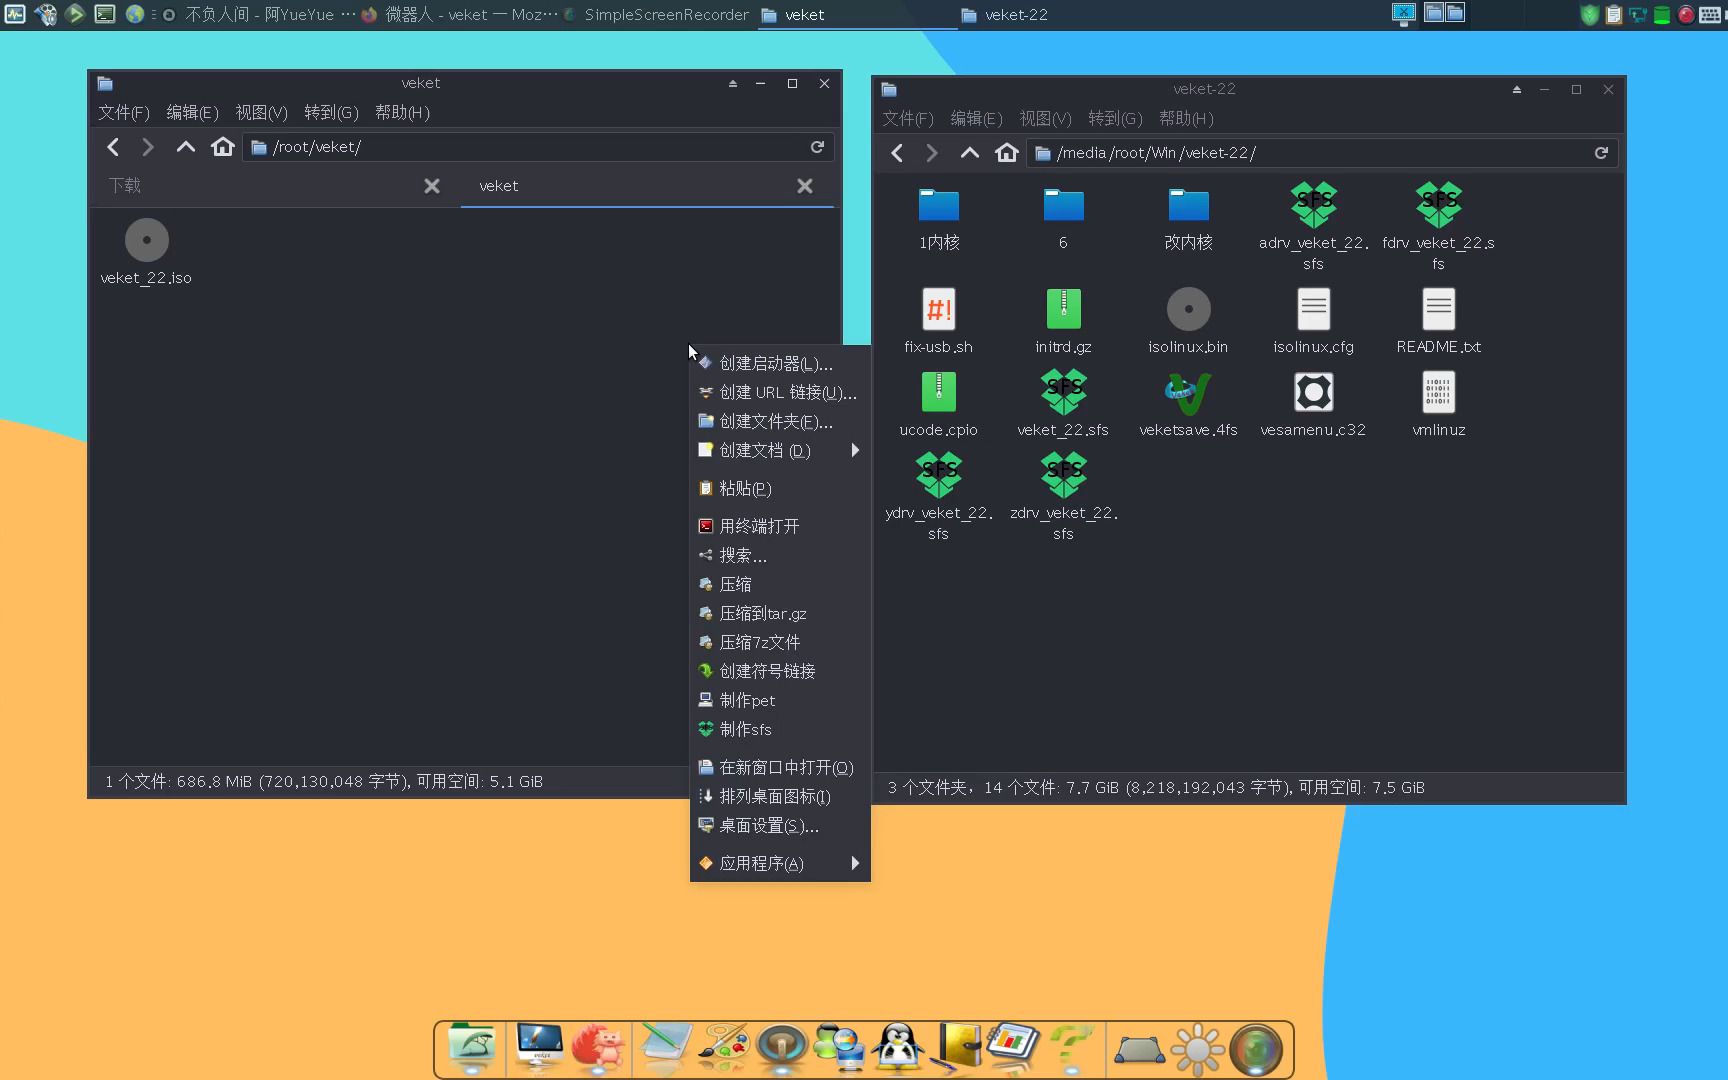Choose 桌面设置(S)... from context menu
Viewport: 1728px width, 1080px height.
[780, 825]
